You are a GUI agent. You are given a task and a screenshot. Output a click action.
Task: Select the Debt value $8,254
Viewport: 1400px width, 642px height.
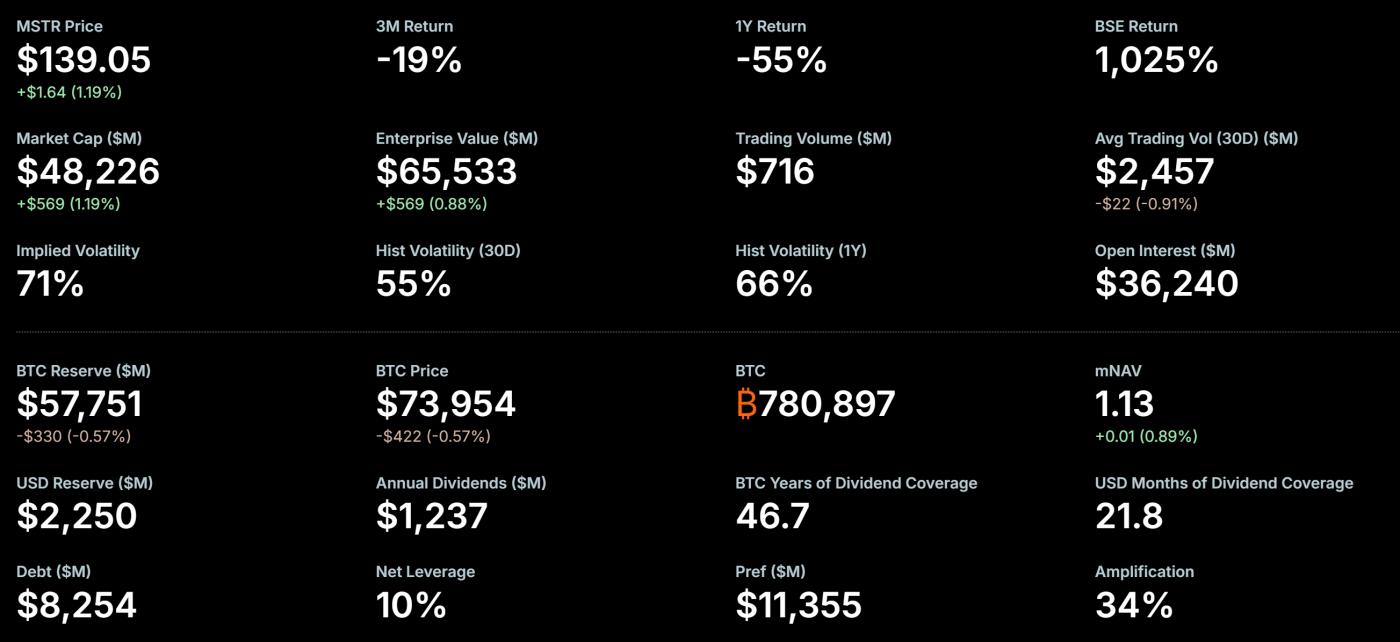pos(76,605)
